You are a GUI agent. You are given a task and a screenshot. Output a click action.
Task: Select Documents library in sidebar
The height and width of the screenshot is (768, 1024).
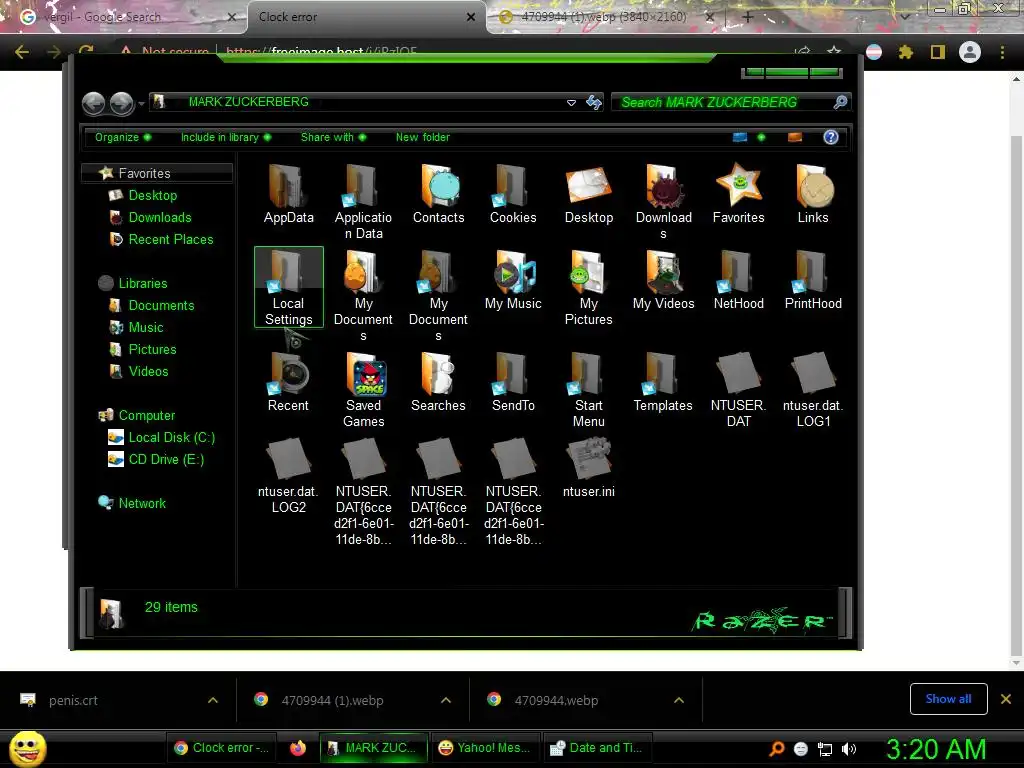[161, 306]
